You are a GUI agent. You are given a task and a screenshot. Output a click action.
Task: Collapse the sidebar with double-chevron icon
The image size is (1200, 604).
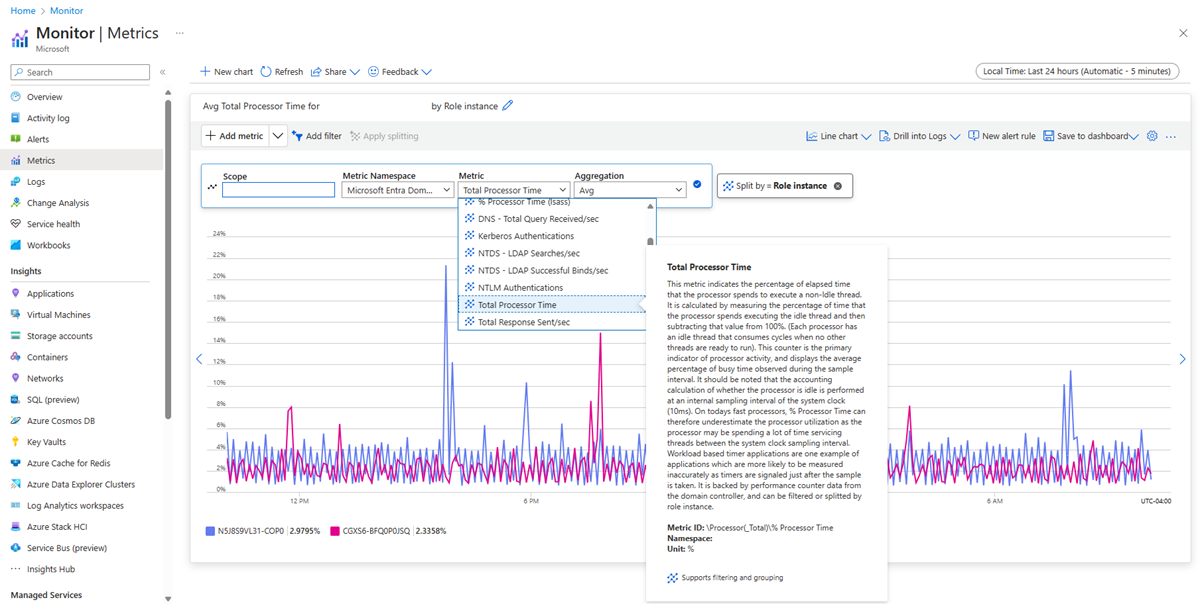tap(163, 72)
